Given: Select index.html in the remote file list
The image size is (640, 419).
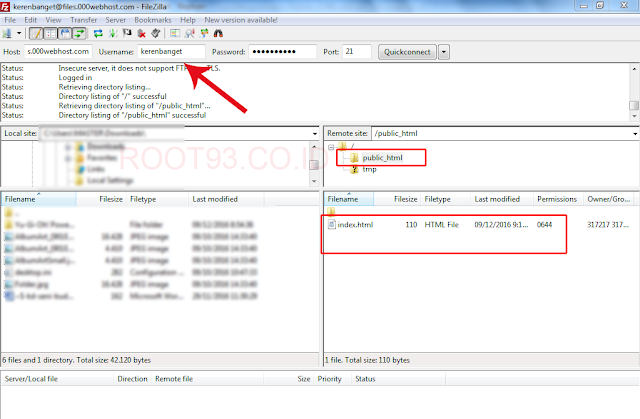Looking at the screenshot, I should [355, 224].
